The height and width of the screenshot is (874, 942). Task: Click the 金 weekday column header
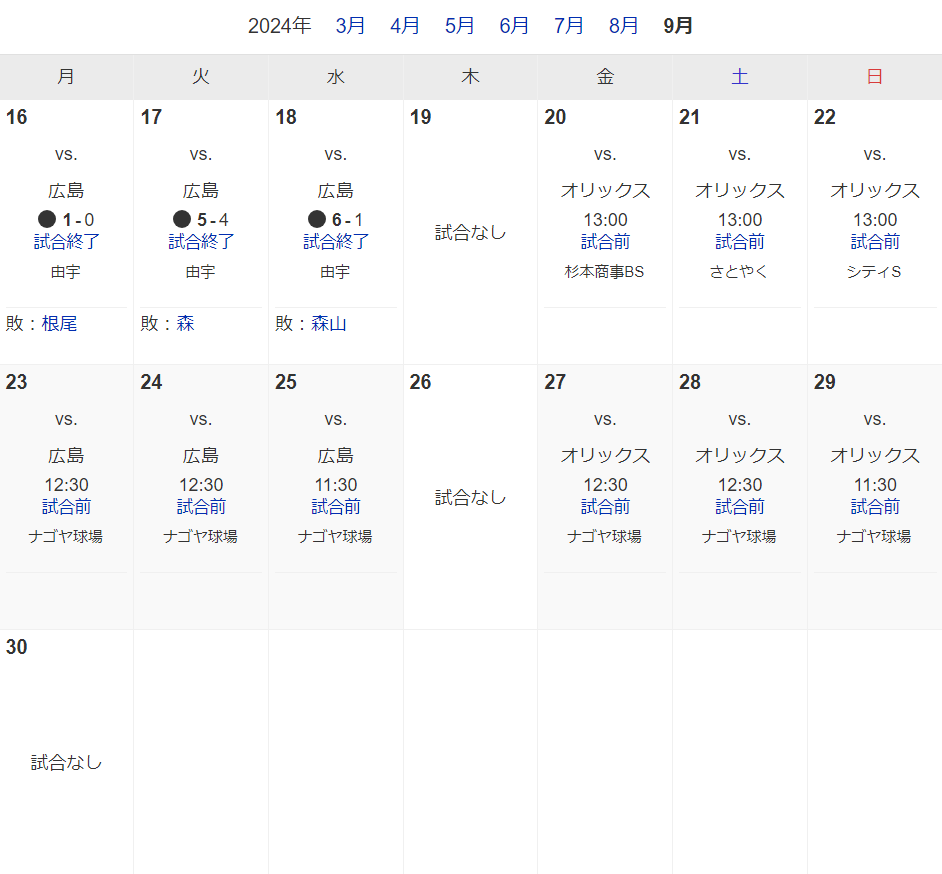pos(605,77)
